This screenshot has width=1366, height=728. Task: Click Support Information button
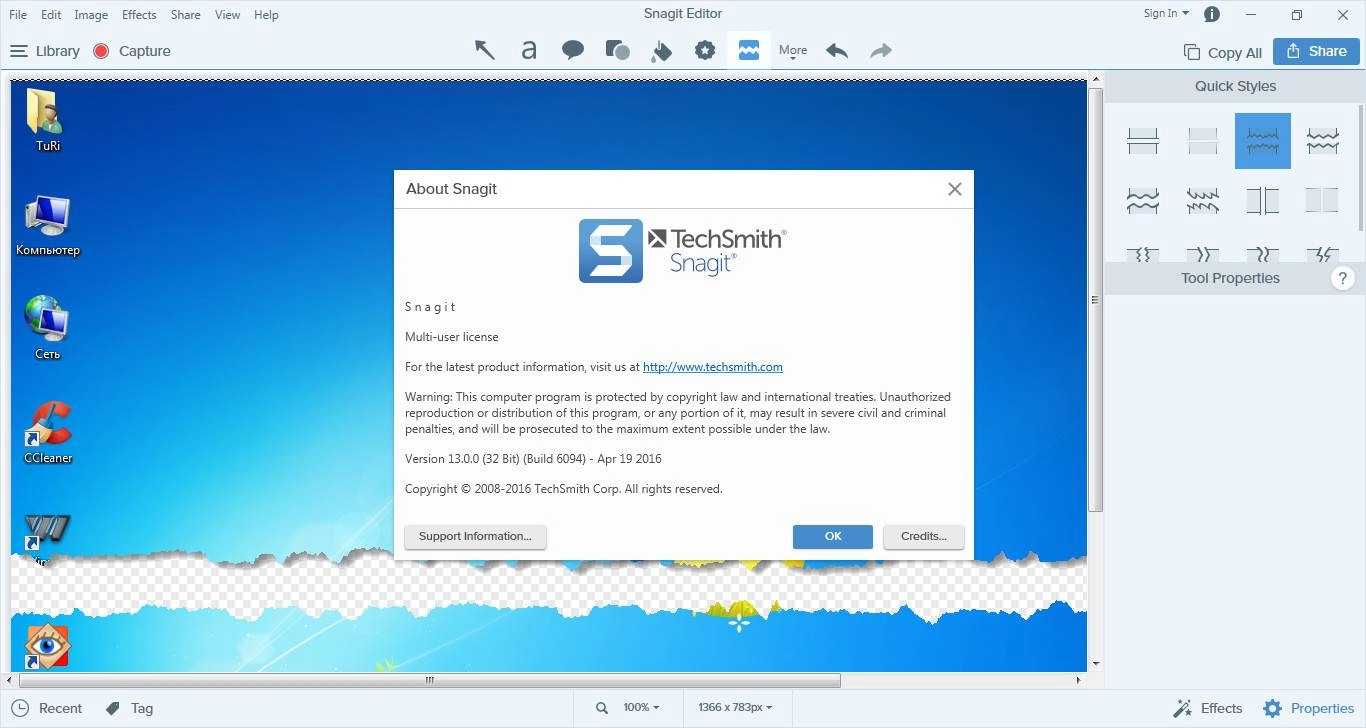tap(475, 537)
